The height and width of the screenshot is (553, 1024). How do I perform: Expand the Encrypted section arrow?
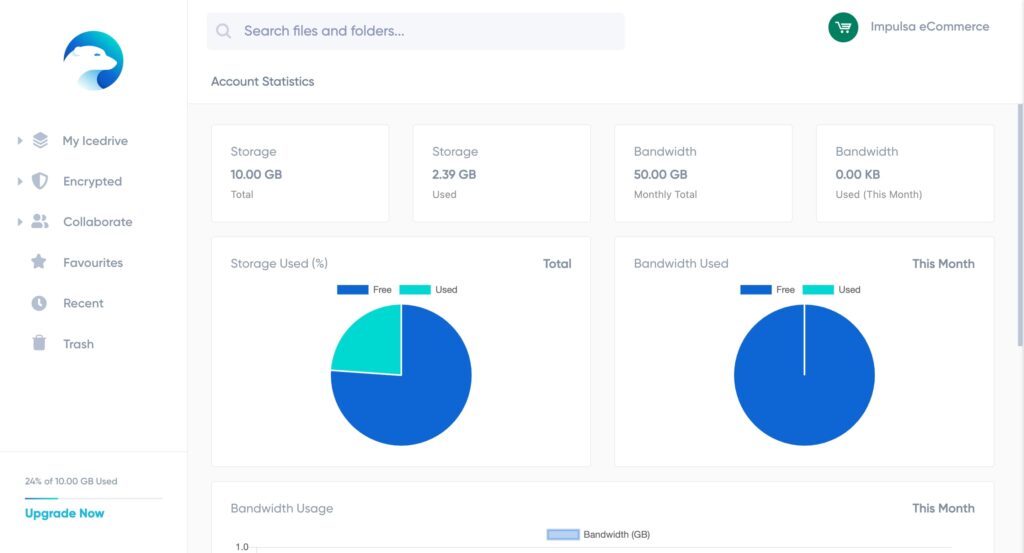pyautogui.click(x=20, y=181)
